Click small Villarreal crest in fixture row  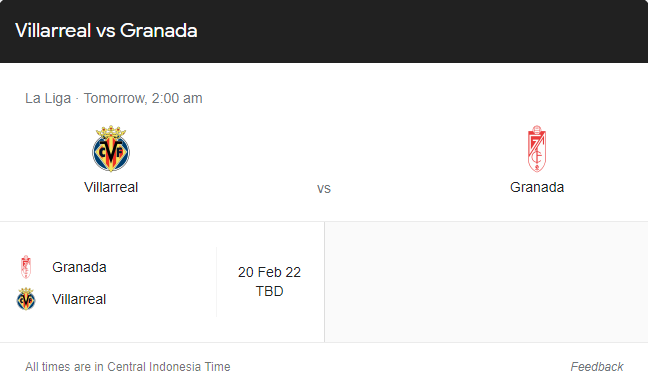tap(26, 299)
